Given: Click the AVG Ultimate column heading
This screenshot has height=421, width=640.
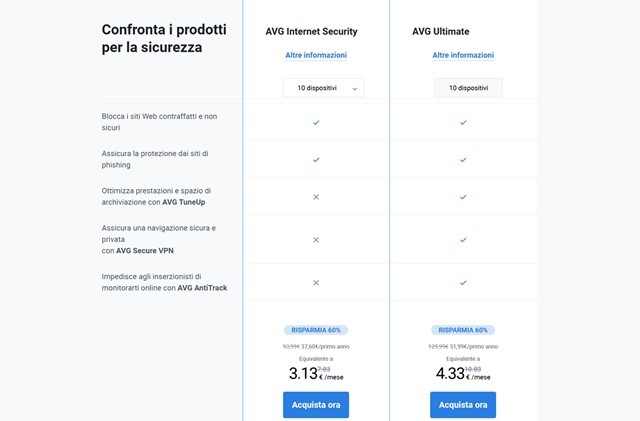Looking at the screenshot, I should (x=441, y=31).
